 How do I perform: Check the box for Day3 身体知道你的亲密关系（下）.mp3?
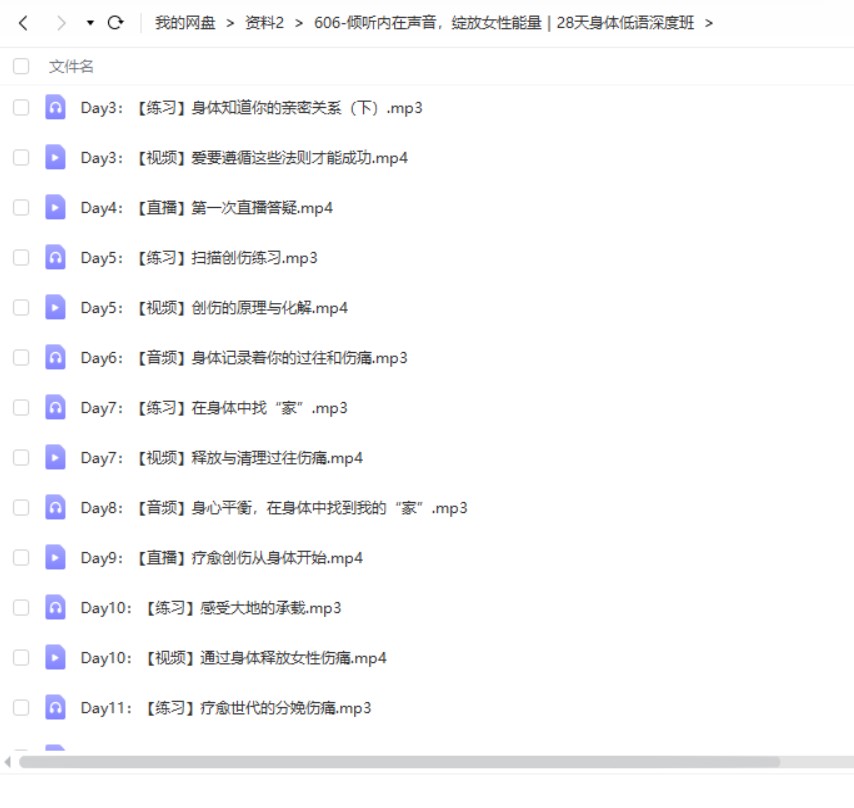point(21,107)
